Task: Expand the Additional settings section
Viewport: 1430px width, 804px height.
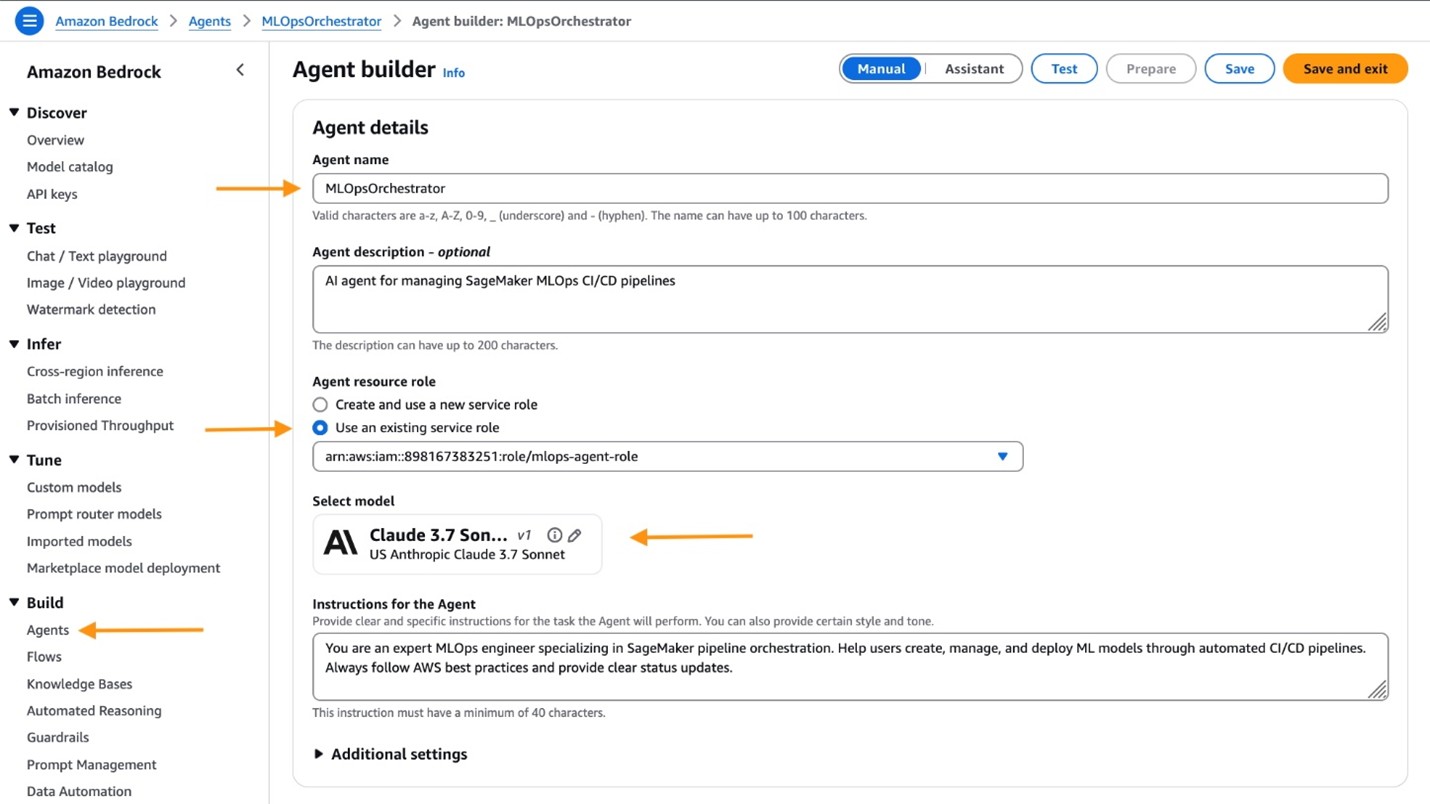Action: (x=398, y=753)
